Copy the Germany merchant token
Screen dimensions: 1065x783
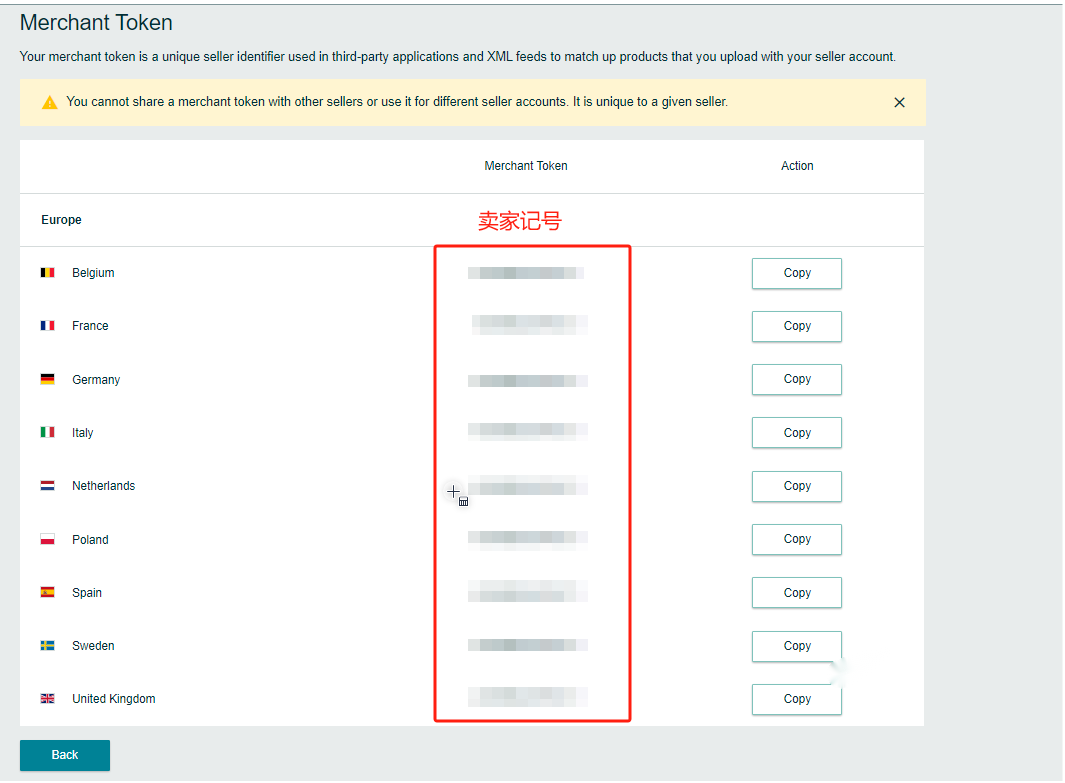tap(796, 379)
